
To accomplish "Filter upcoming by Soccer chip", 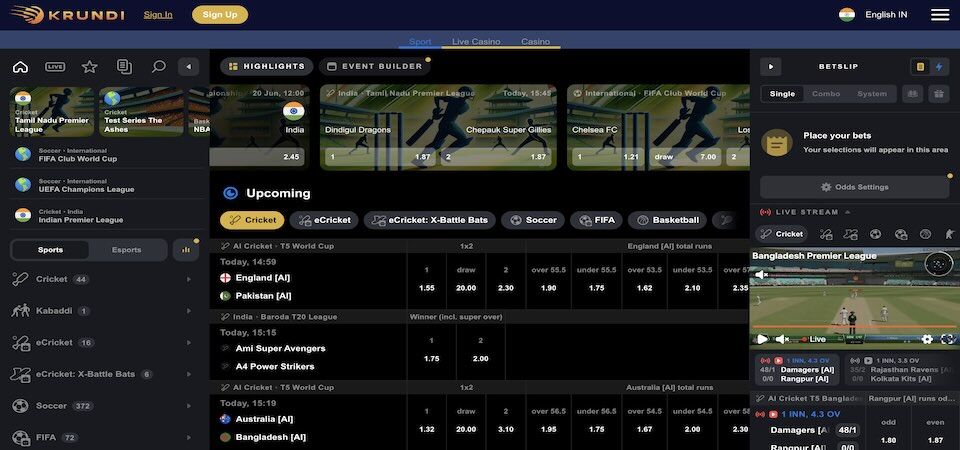I will (533, 220).
